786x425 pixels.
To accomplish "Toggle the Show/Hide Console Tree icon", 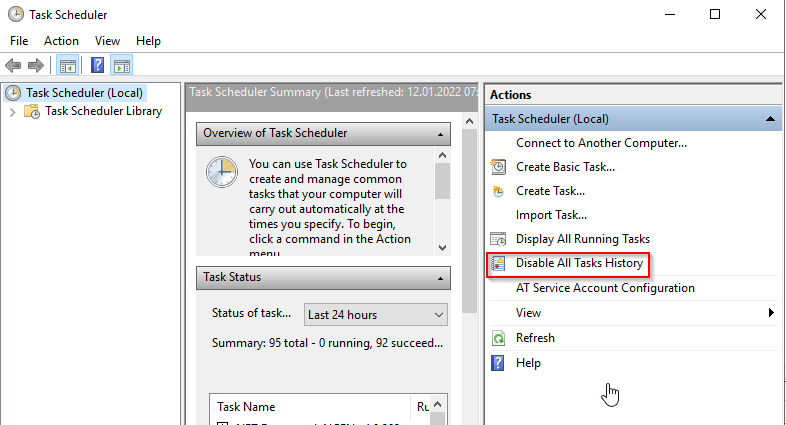I will point(67,66).
